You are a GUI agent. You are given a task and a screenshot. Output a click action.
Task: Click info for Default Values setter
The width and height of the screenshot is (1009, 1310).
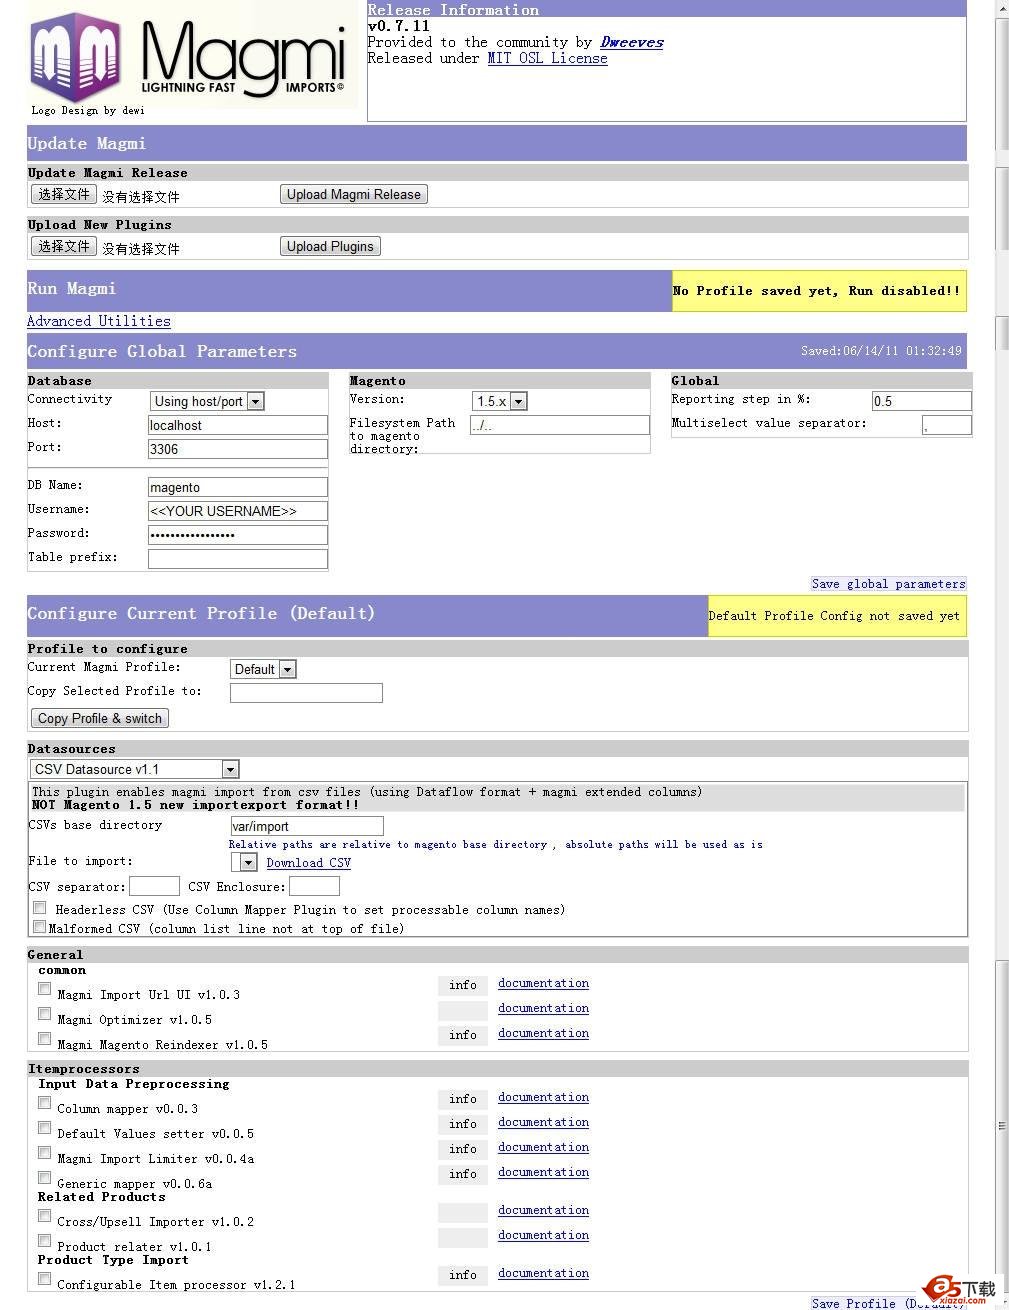tap(462, 1124)
